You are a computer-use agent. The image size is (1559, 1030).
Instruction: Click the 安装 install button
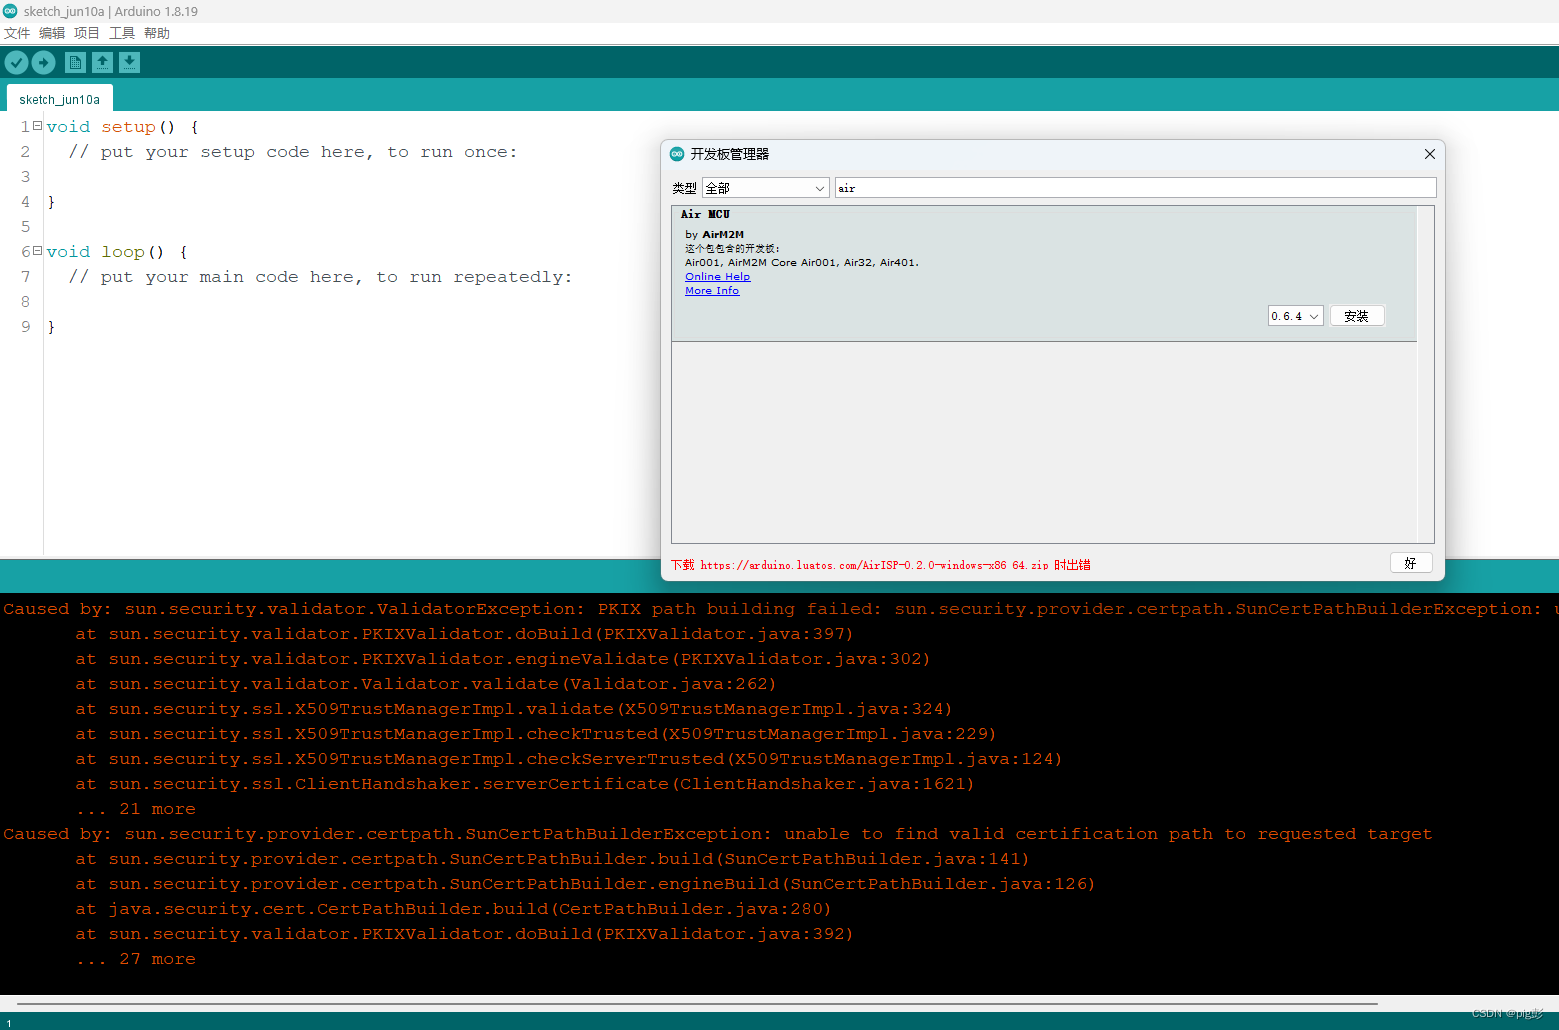[1357, 316]
